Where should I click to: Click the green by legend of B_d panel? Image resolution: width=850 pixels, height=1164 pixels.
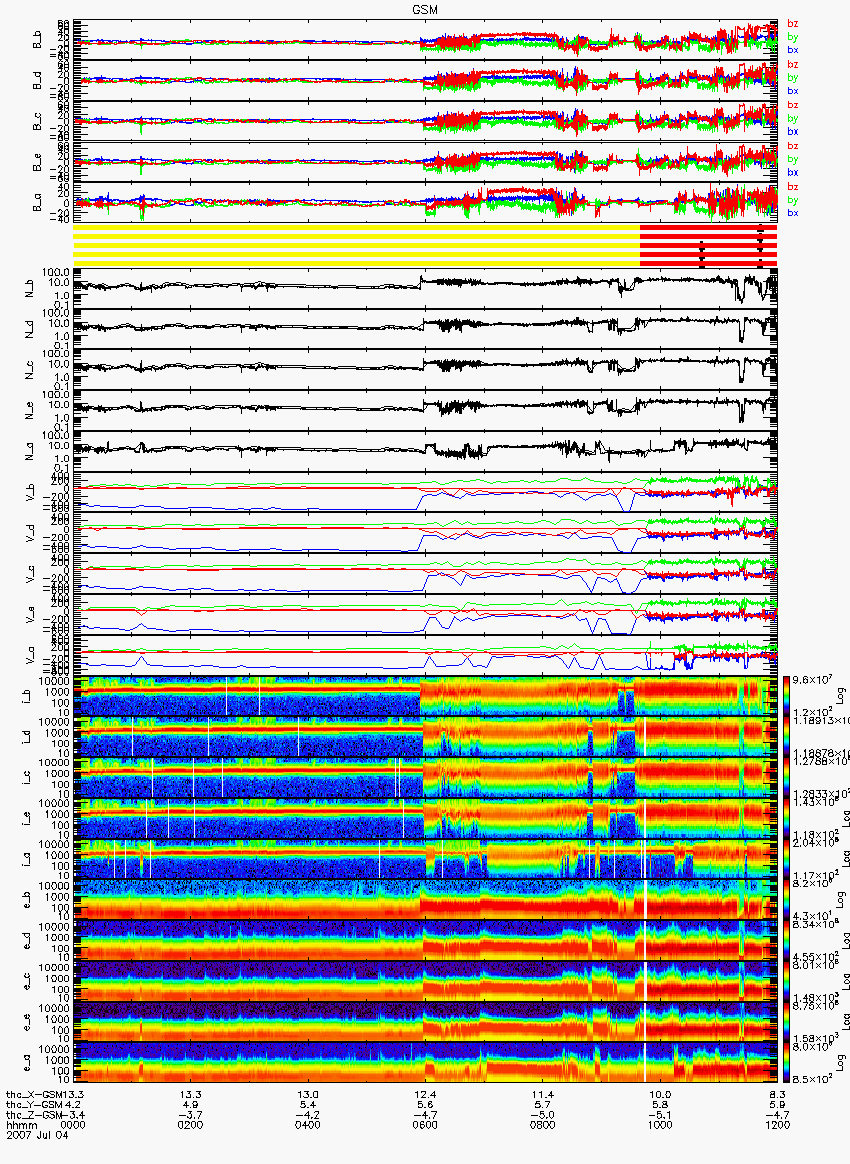pyautogui.click(x=793, y=78)
